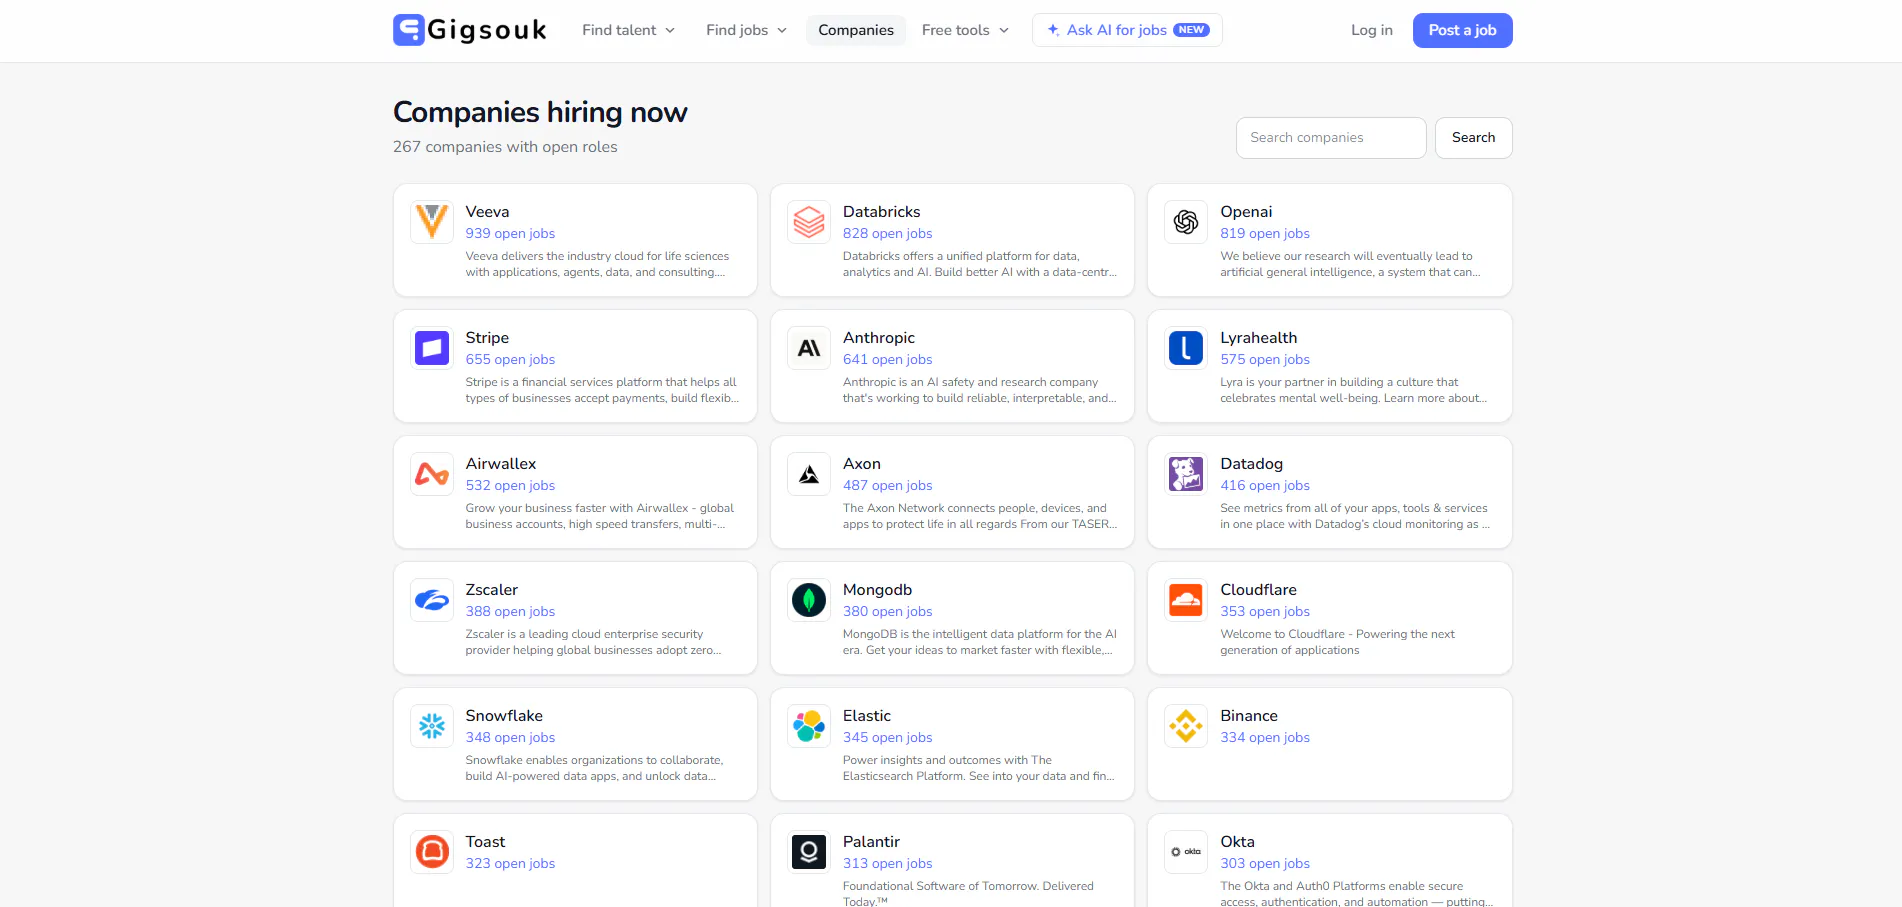The image size is (1902, 907).
Task: Click the Axon logo icon
Action: [x=809, y=474]
